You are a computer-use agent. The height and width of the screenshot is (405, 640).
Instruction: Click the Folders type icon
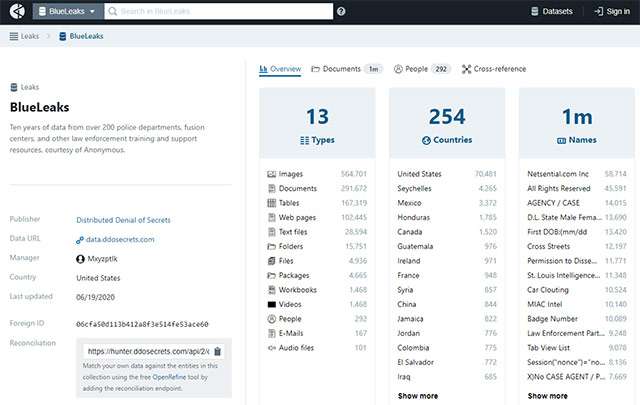(271, 247)
